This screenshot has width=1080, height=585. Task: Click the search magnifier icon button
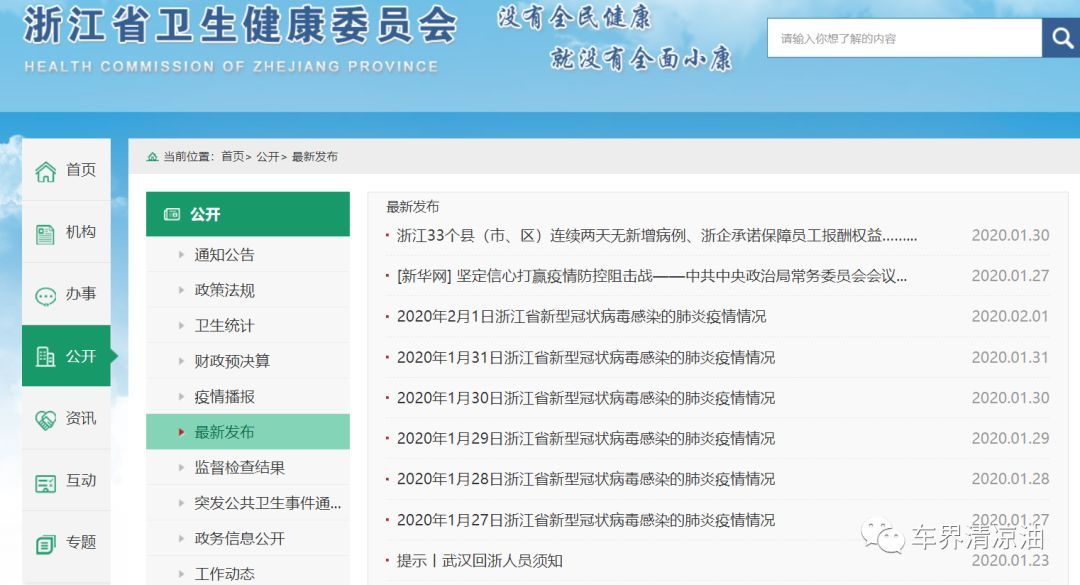coord(1061,38)
